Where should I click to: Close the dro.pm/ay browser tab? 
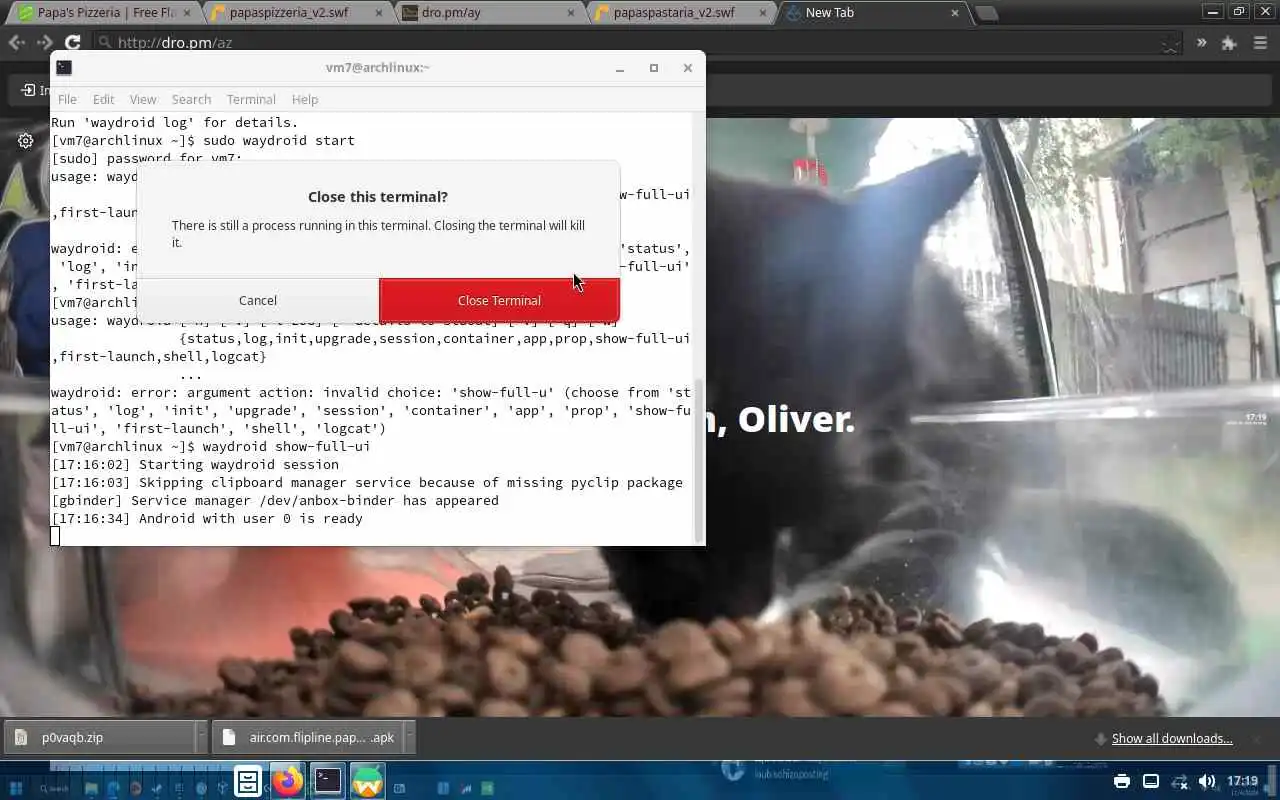(x=570, y=13)
